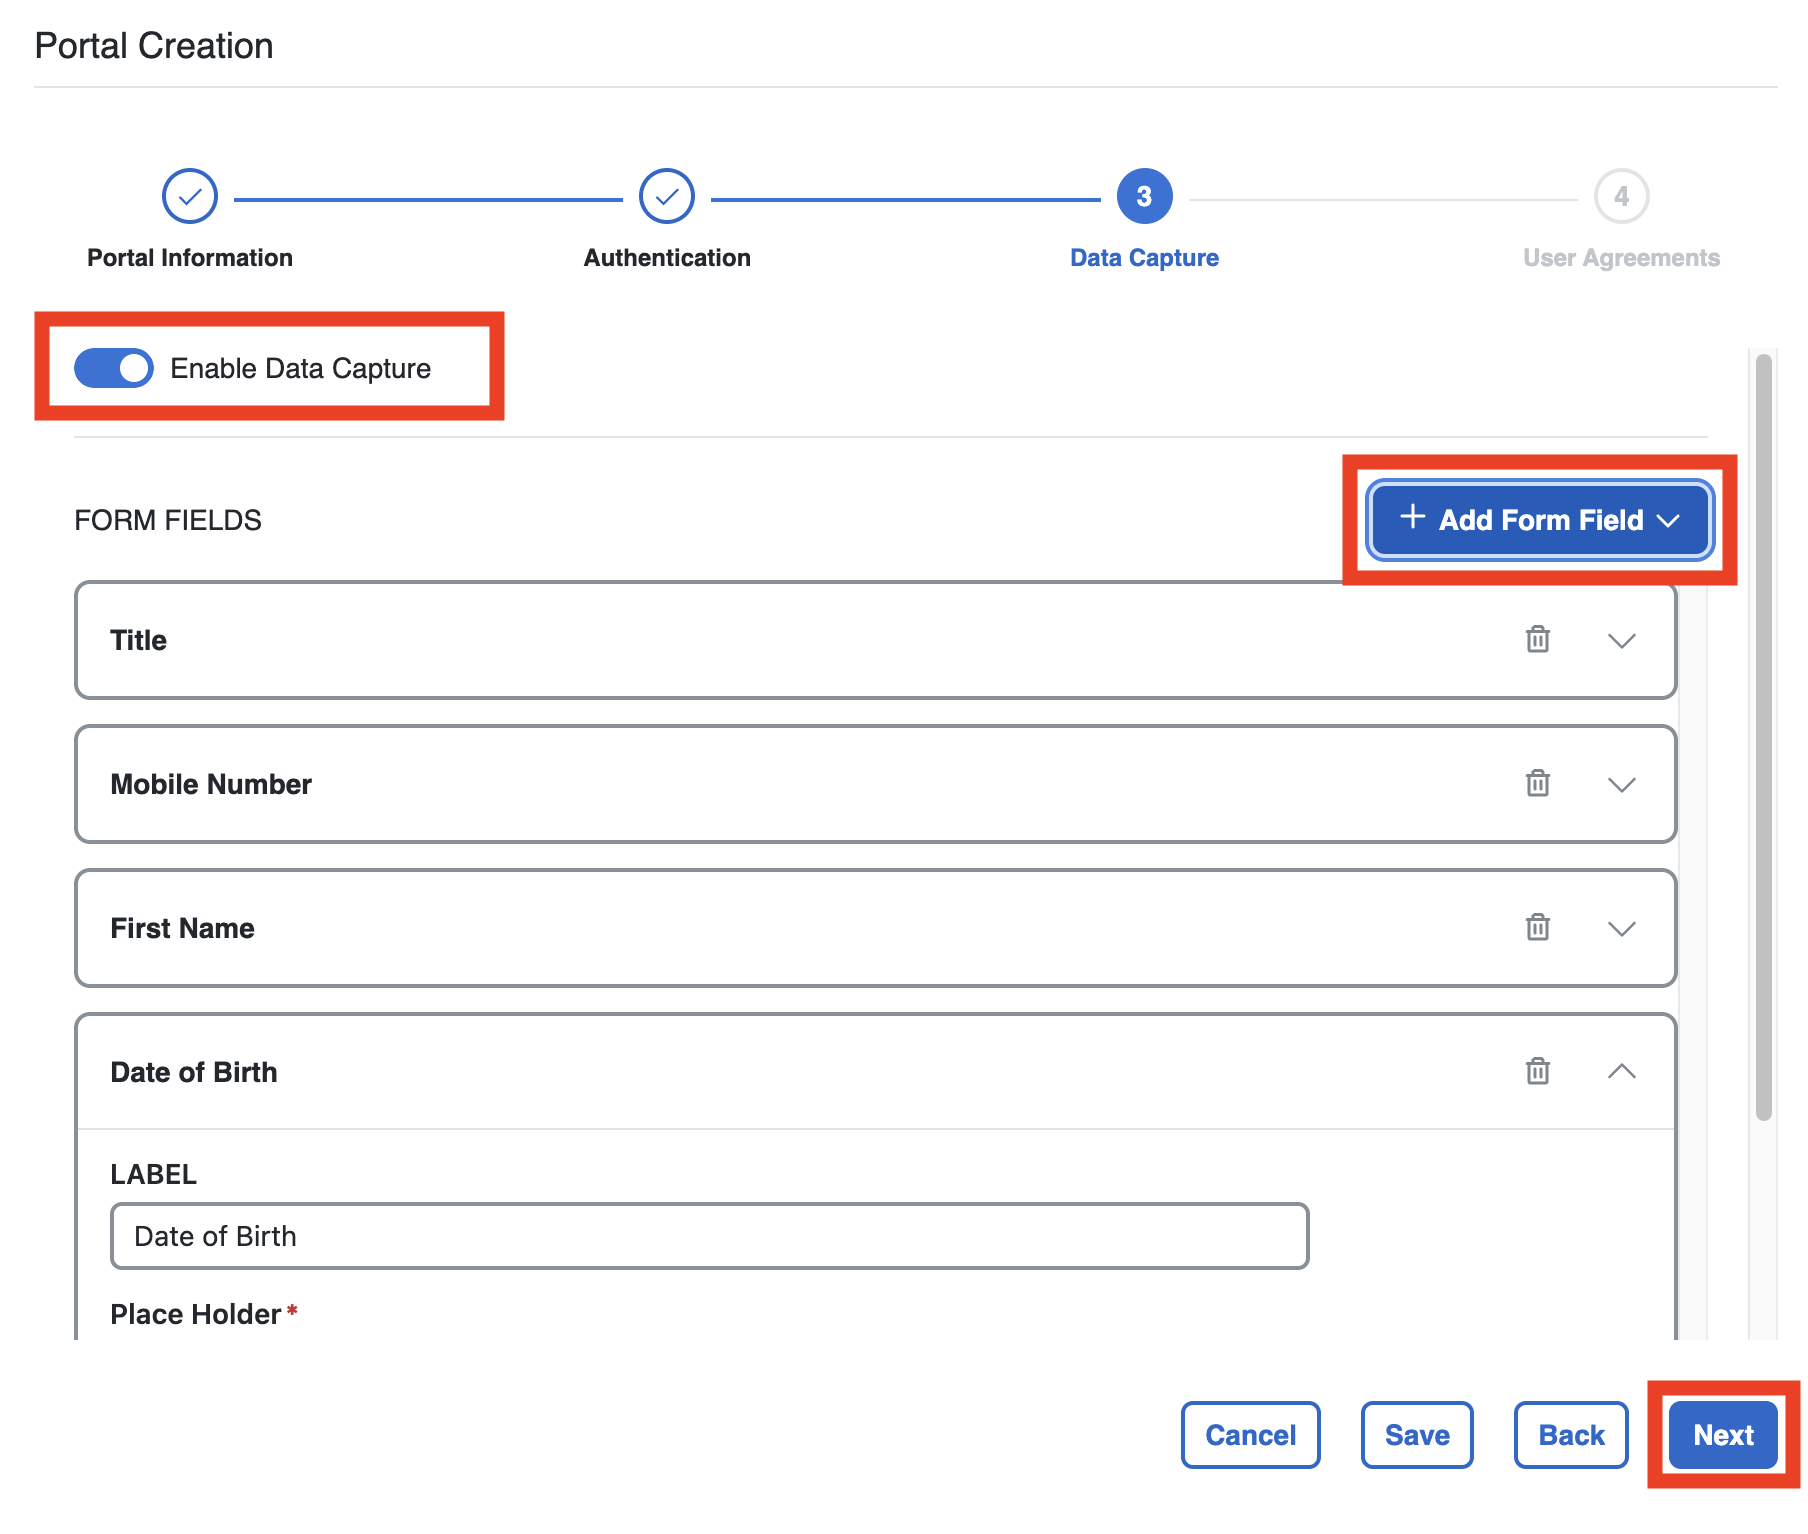Toggle the Enable Data Capture switch

tap(114, 368)
